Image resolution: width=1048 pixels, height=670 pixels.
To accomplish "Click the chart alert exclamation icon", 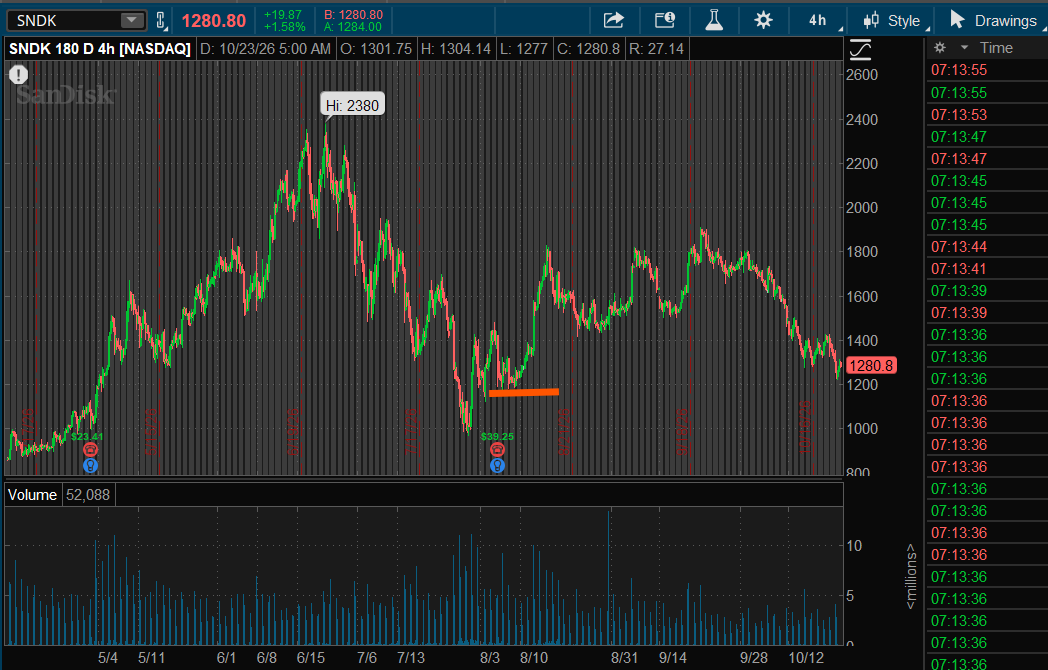I will (x=18, y=74).
